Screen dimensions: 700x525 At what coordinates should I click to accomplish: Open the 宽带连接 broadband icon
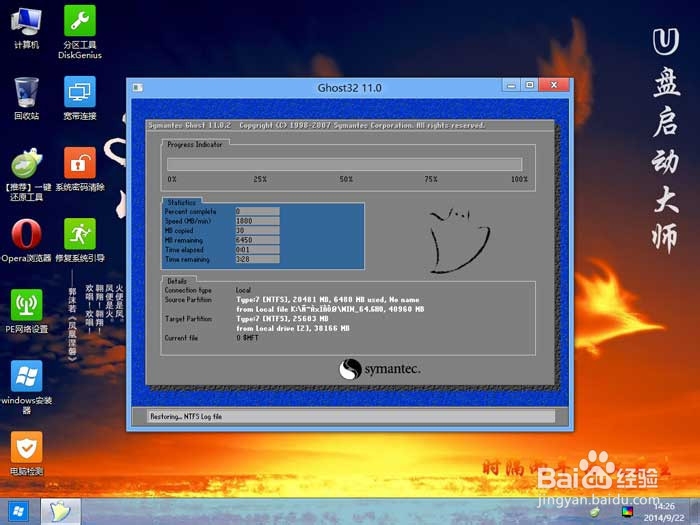(x=79, y=98)
